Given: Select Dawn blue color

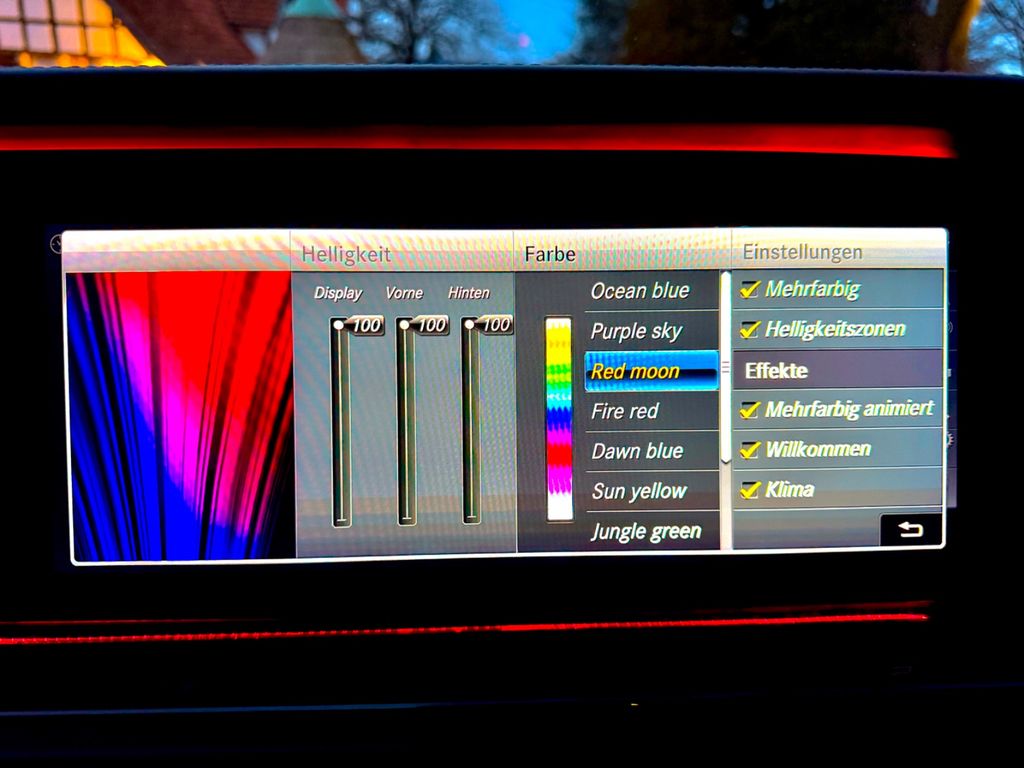Looking at the screenshot, I should click(x=637, y=451).
